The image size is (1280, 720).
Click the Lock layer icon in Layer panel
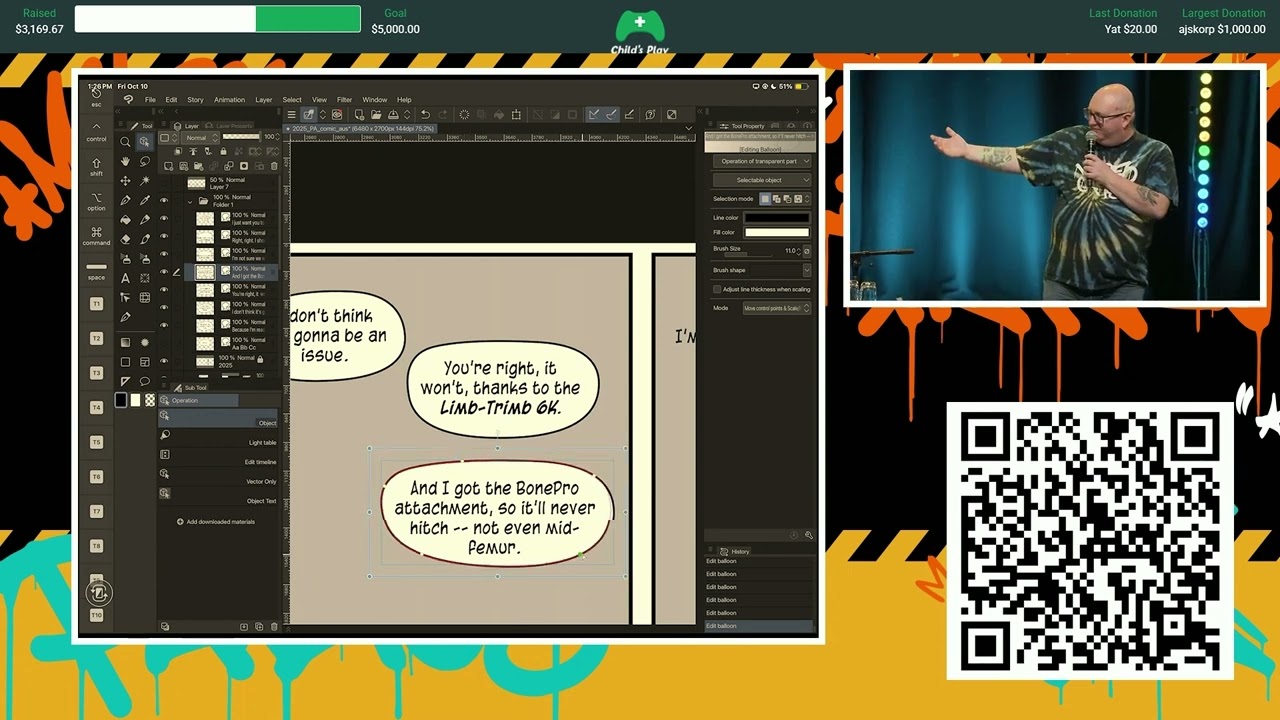223,152
